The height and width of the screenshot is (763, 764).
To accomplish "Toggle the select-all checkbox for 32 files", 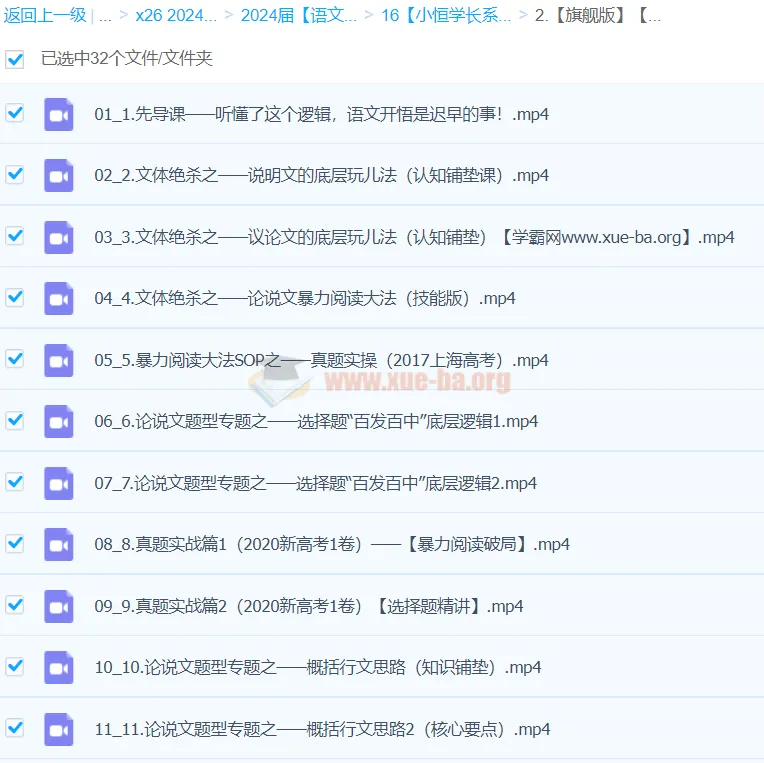I will (15, 59).
